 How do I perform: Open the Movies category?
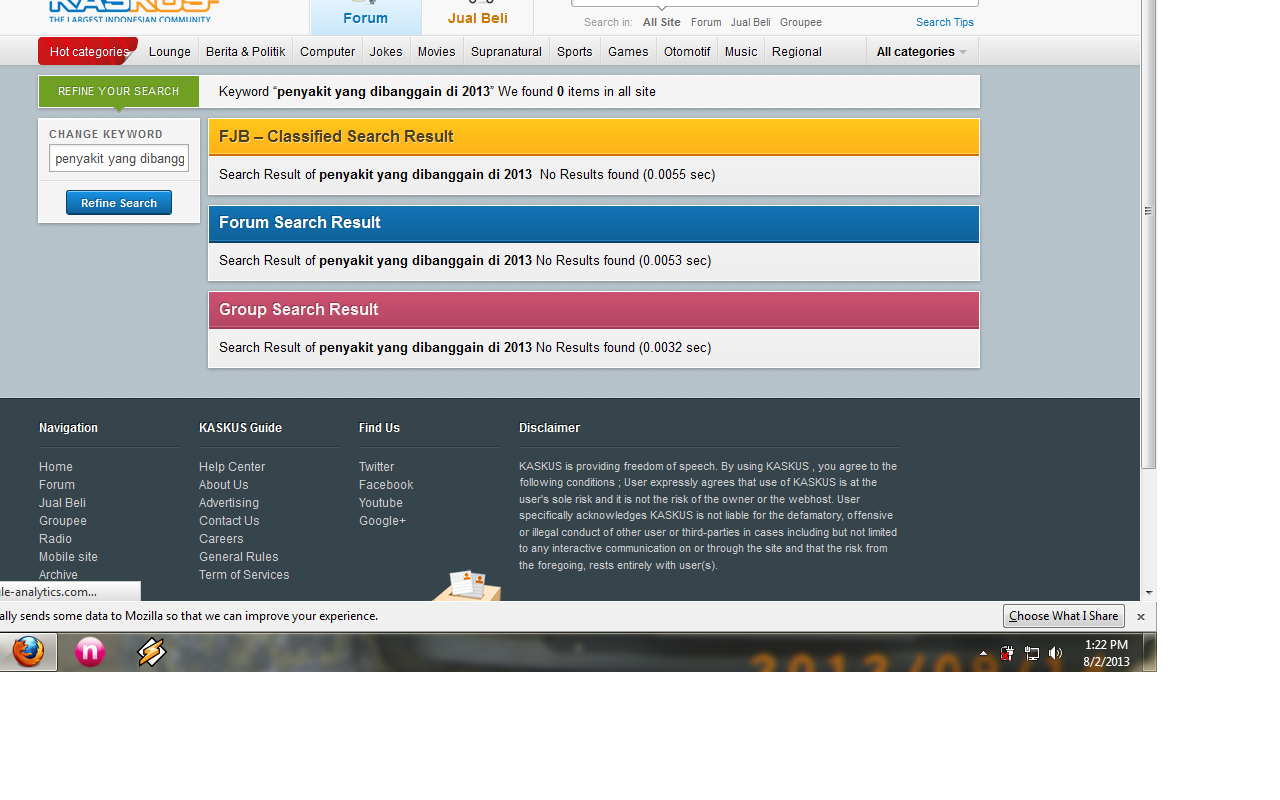coord(436,52)
